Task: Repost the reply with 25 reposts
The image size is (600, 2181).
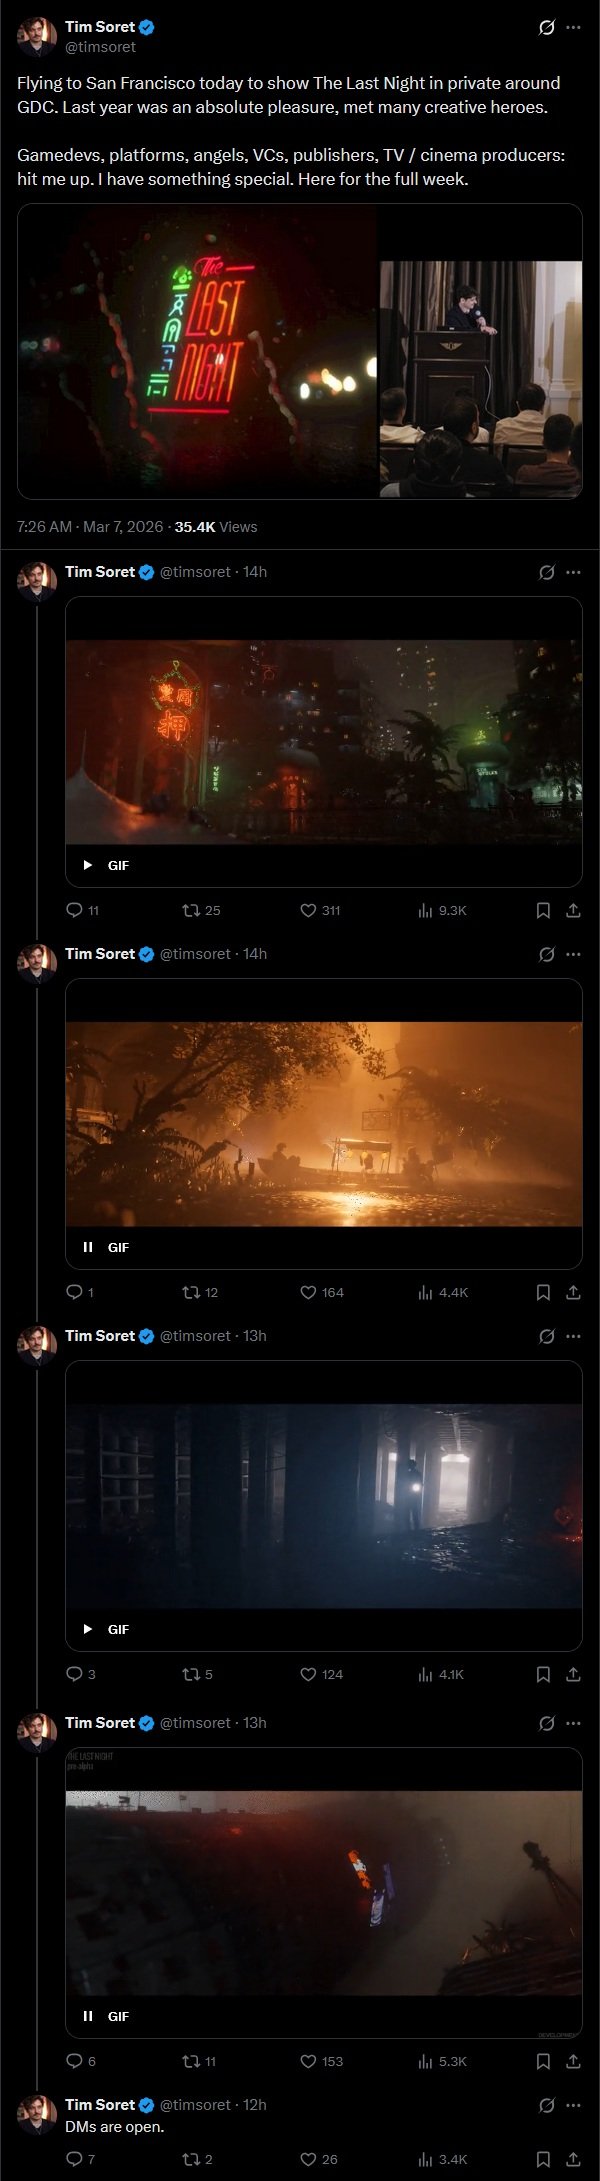Action: pyautogui.click(x=191, y=910)
